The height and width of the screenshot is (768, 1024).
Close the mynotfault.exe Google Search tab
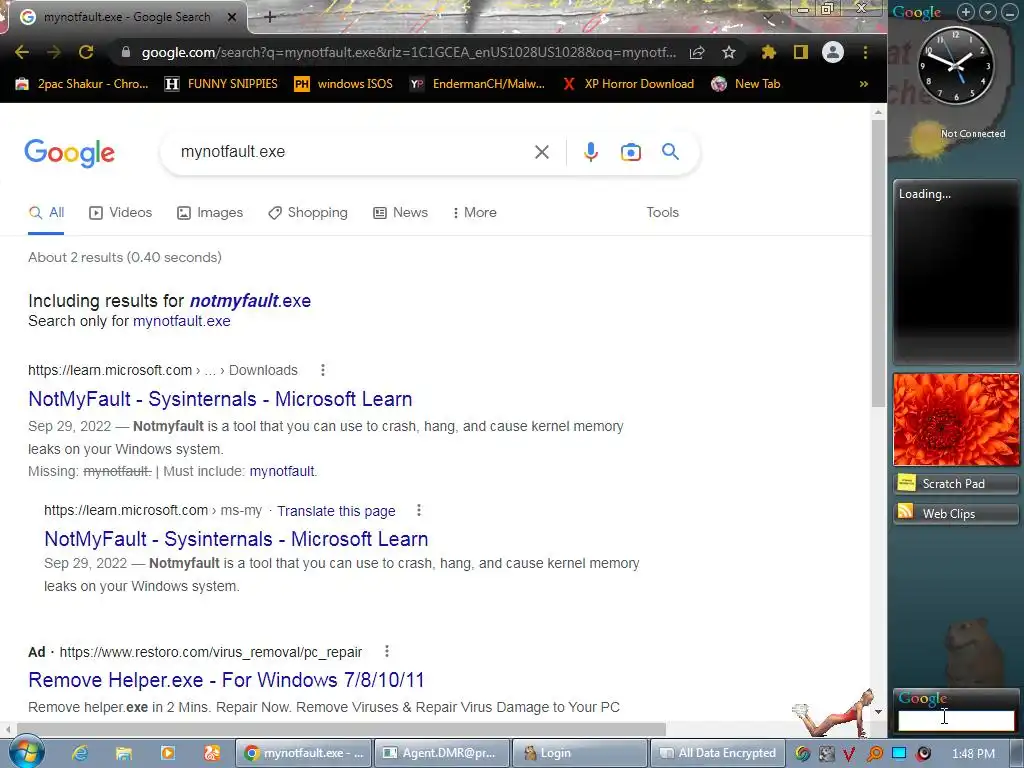(232, 17)
